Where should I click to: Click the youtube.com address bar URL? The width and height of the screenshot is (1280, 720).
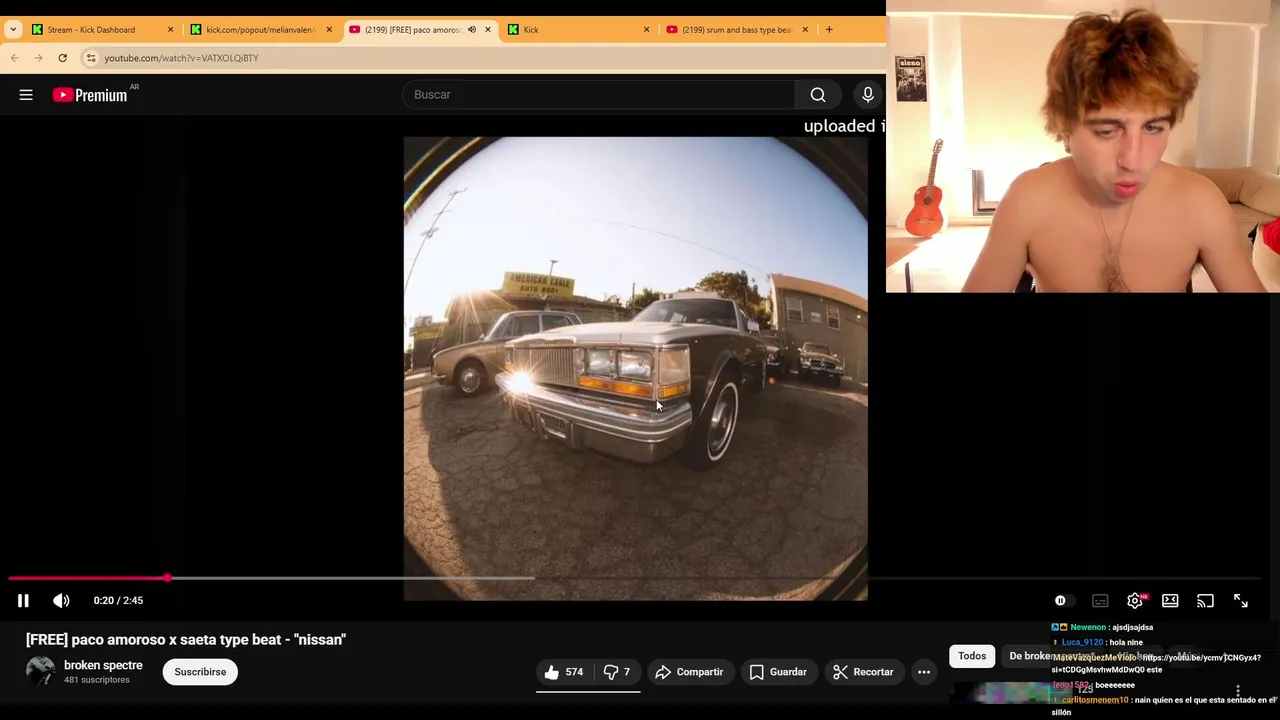[181, 58]
